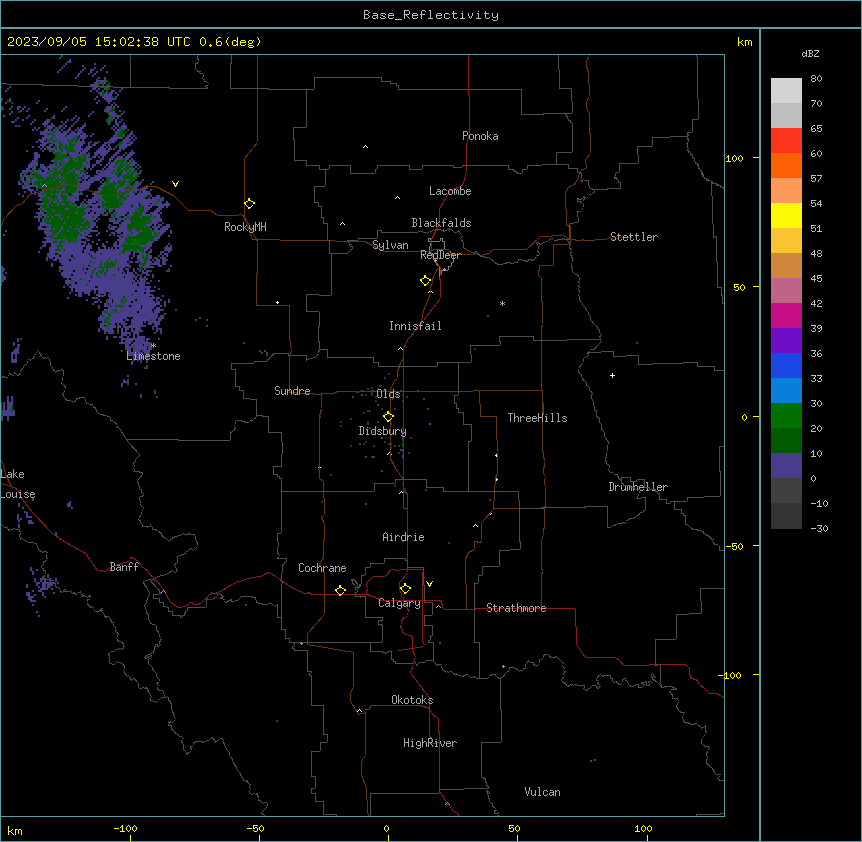Click the yellow diamond marker beside RockyMH
Viewport: 862px width, 842px height.
pyautogui.click(x=249, y=204)
